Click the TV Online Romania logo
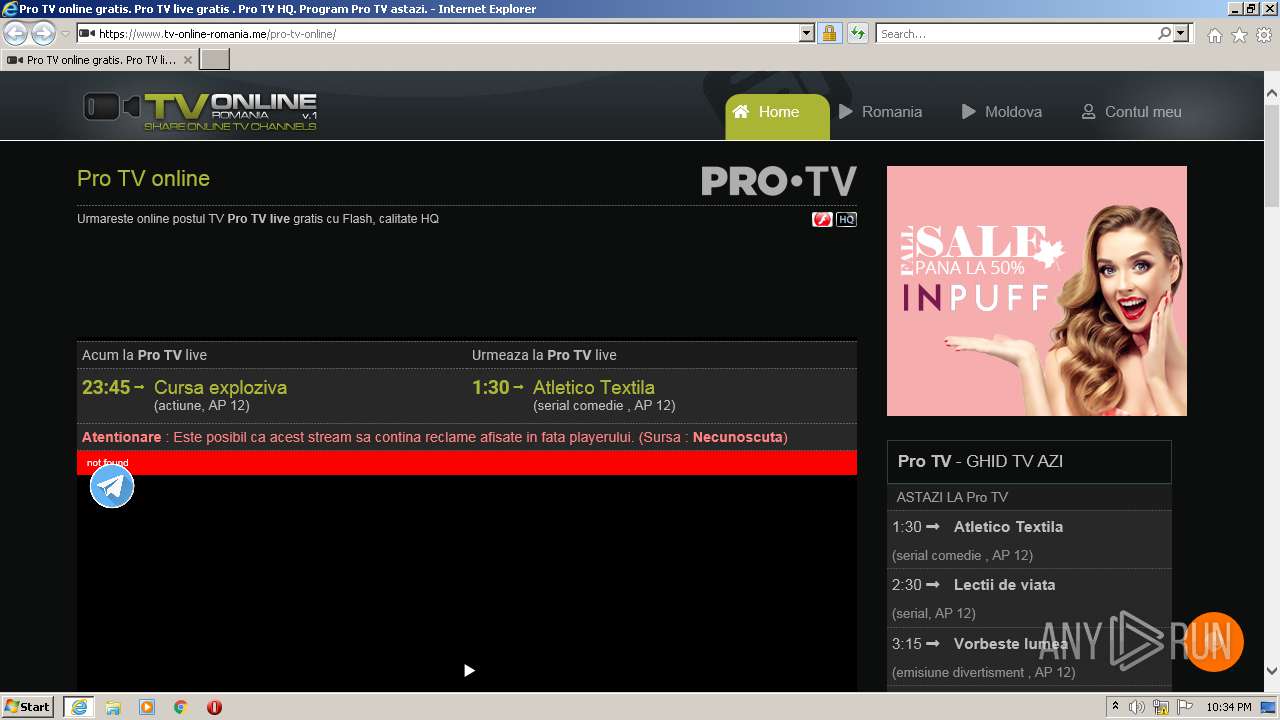 [x=200, y=111]
